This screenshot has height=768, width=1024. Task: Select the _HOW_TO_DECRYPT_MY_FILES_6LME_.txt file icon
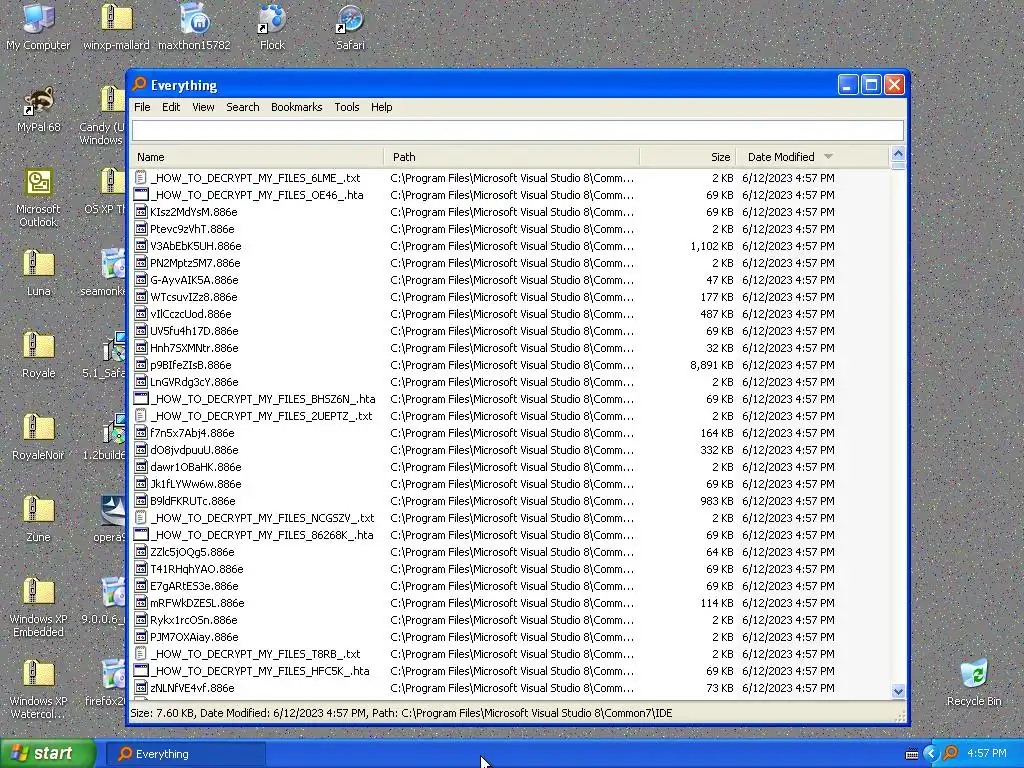(x=140, y=178)
